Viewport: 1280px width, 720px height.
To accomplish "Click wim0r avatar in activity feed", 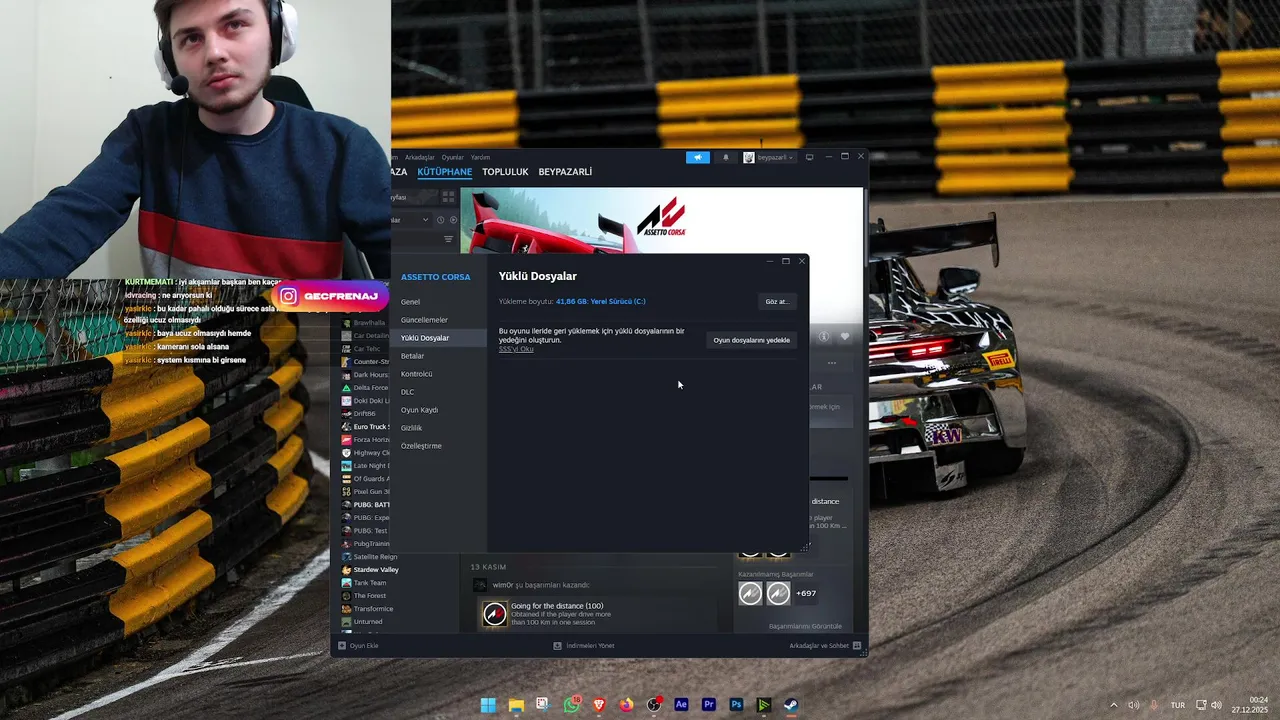I will (480, 585).
